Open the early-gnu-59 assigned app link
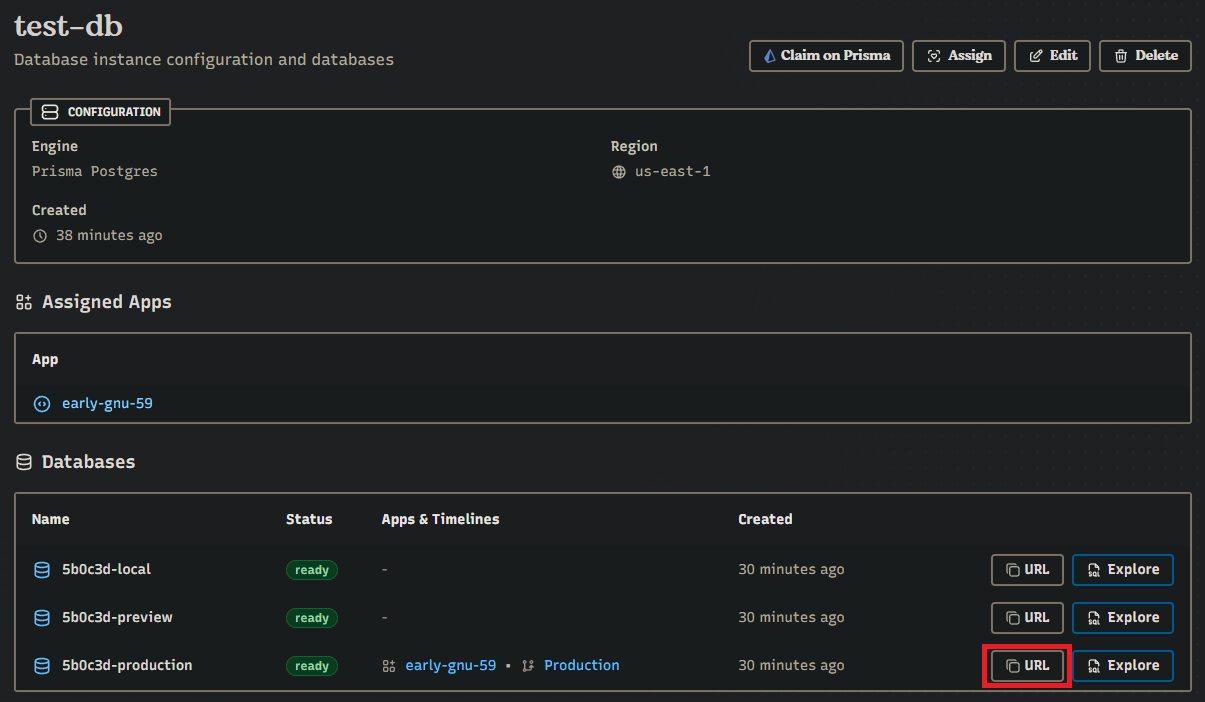 click(x=107, y=404)
